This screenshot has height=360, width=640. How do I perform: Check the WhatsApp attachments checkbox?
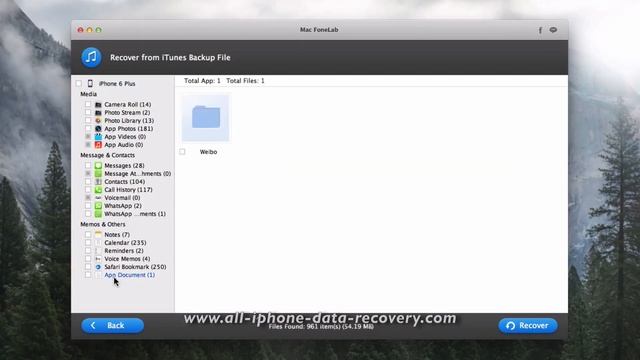click(x=88, y=214)
